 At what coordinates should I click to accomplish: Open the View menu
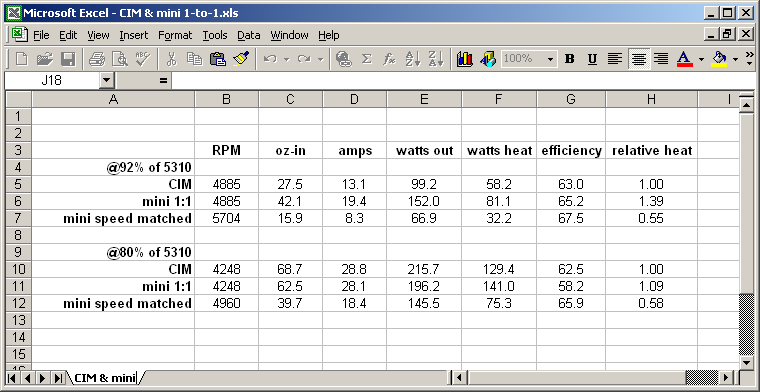(x=98, y=35)
